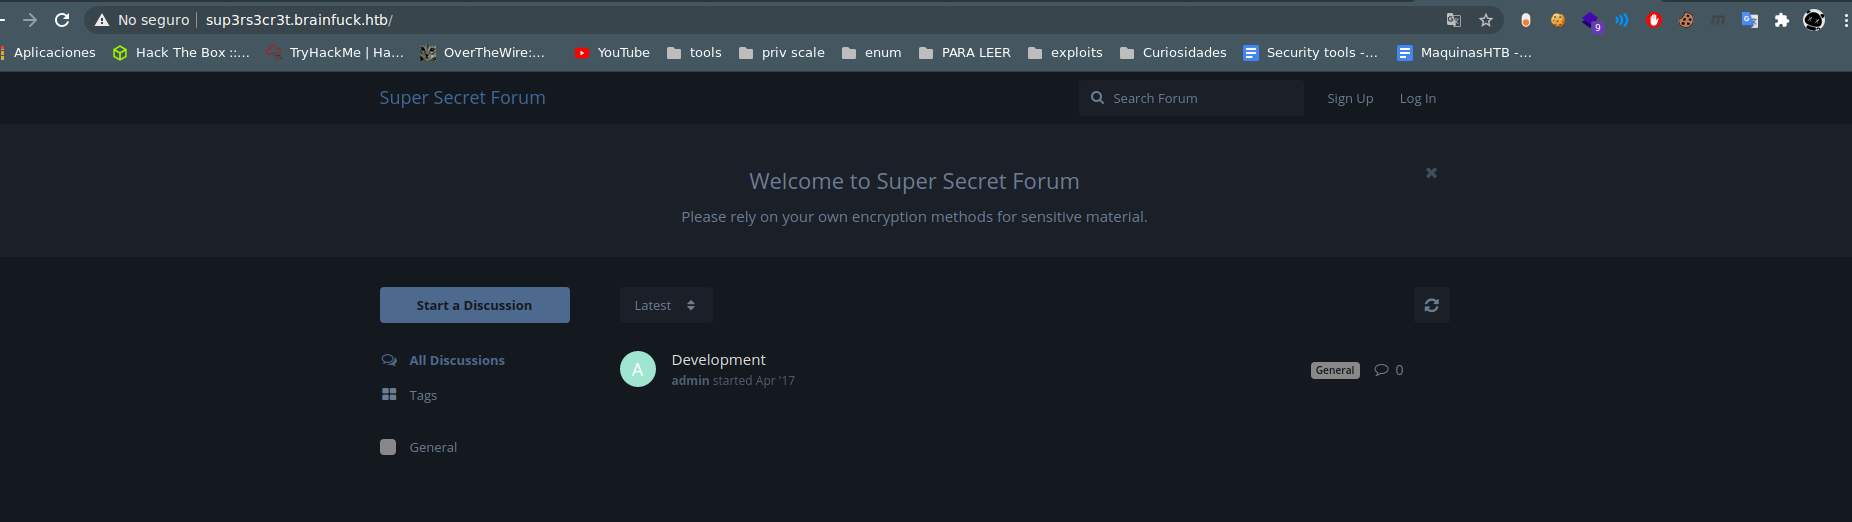Click the General tag label on Development

1335,370
